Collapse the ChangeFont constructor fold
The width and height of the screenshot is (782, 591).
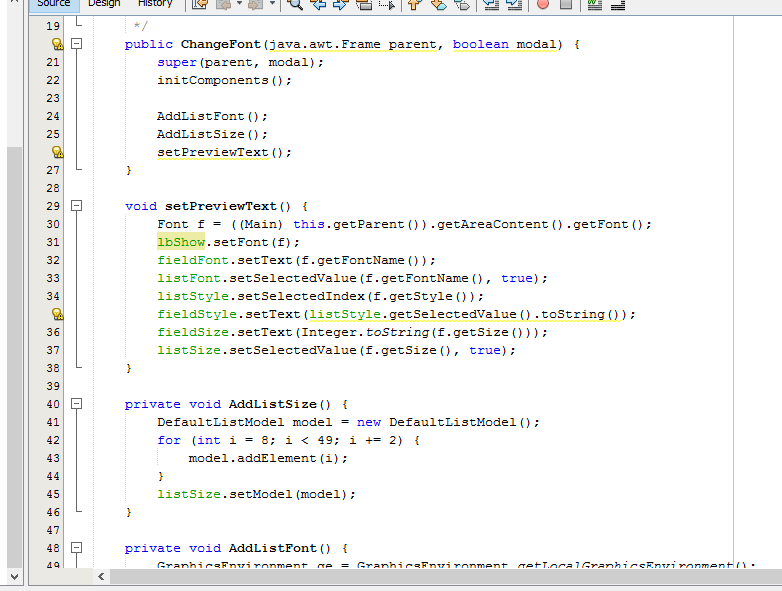tap(76, 44)
